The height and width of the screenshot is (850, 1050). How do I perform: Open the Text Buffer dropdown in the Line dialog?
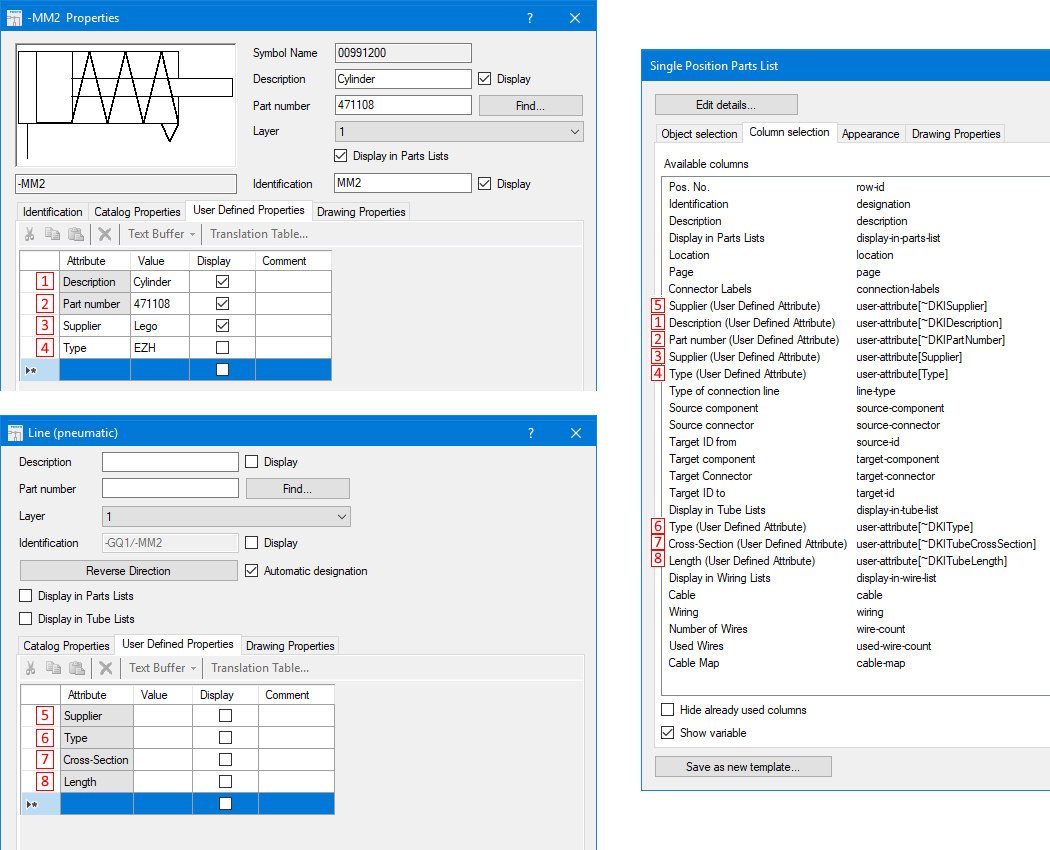161,667
